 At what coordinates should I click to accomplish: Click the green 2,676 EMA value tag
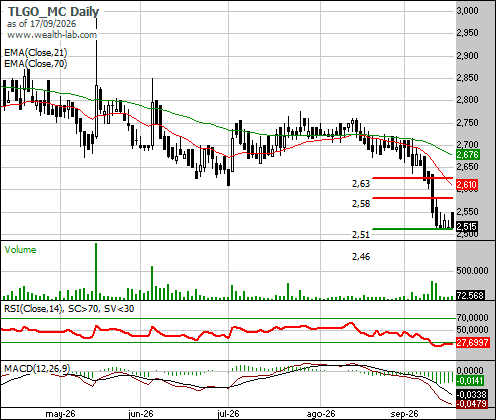pyautogui.click(x=468, y=155)
